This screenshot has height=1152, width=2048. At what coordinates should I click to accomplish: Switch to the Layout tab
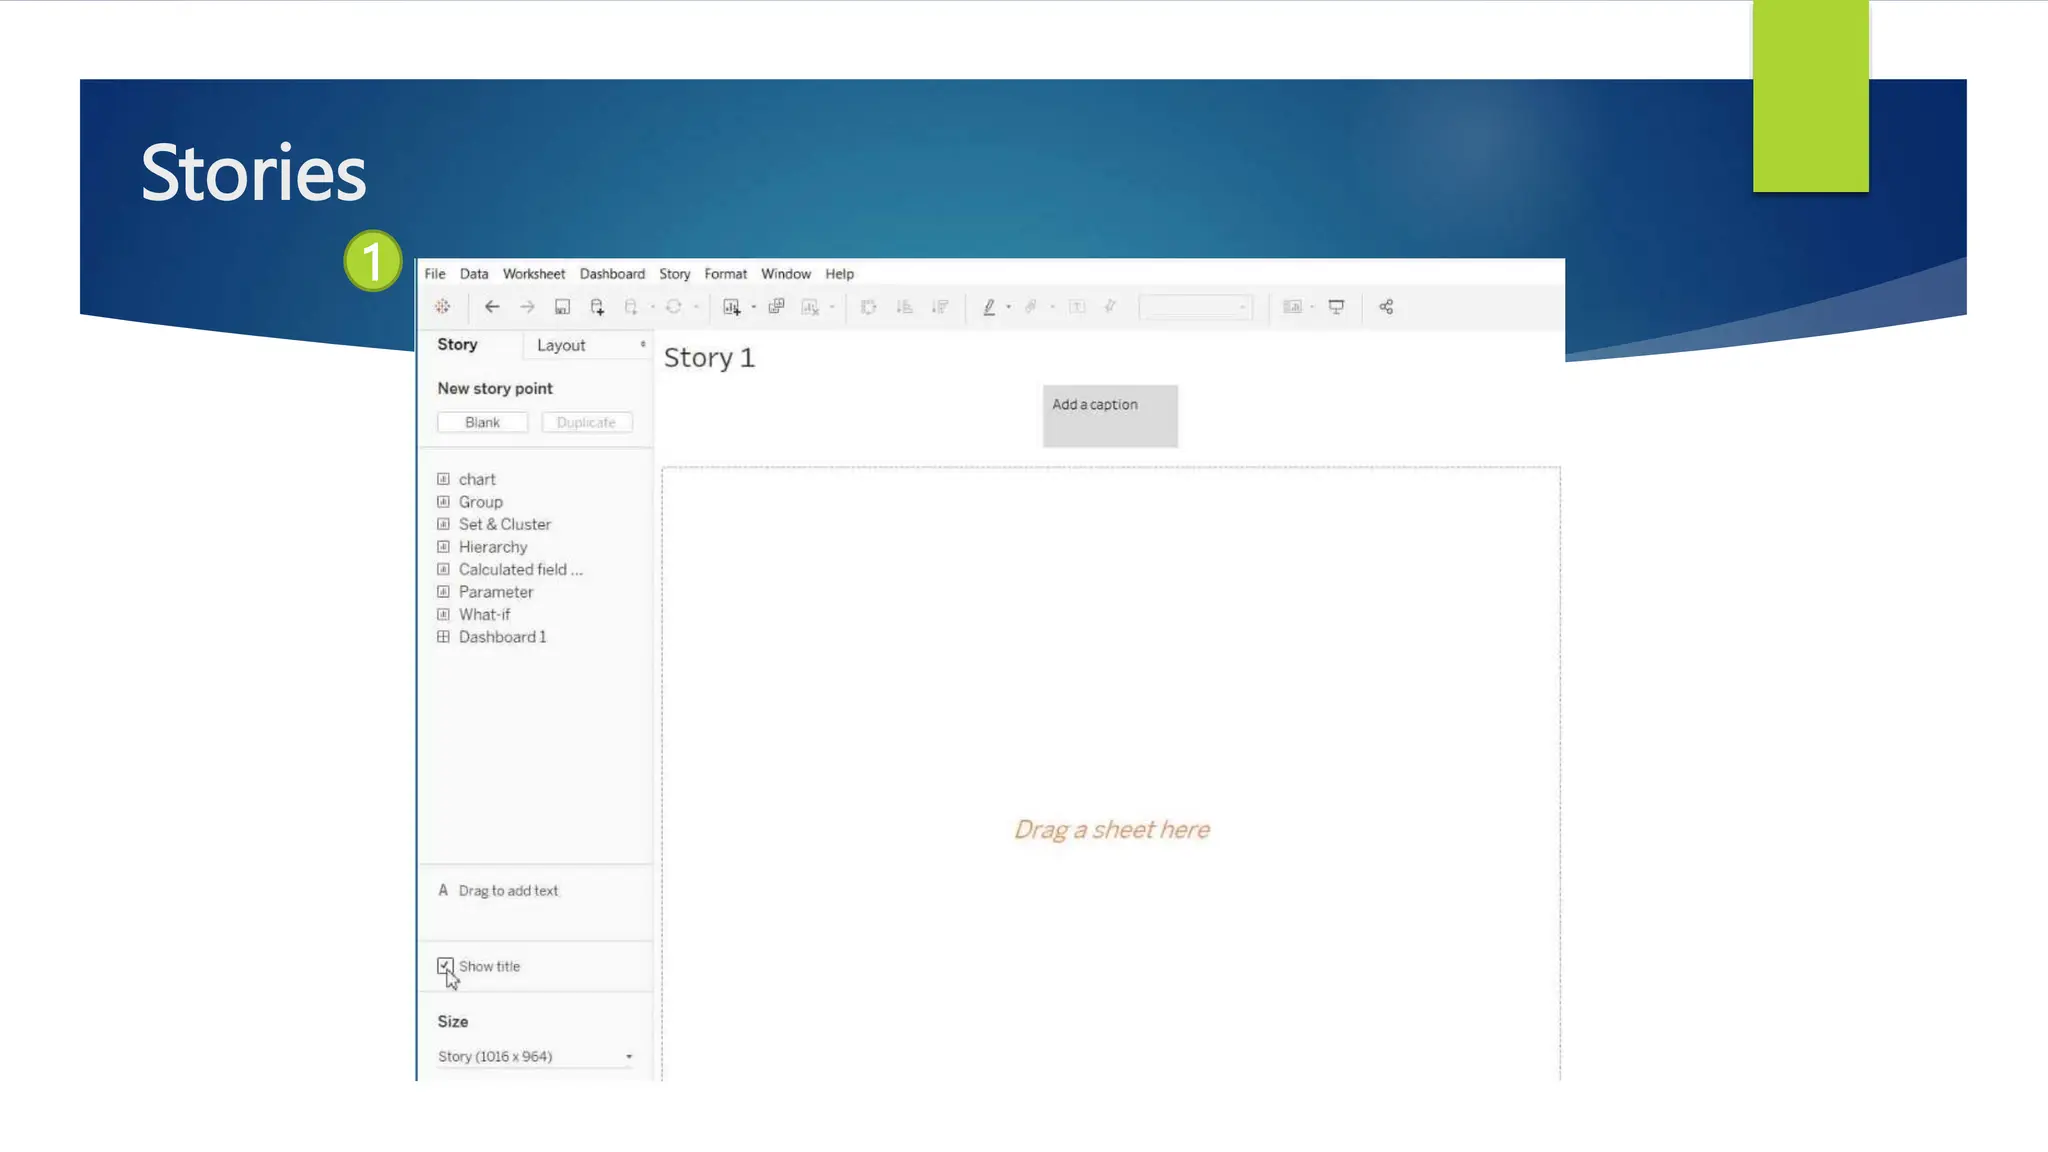pos(561,345)
